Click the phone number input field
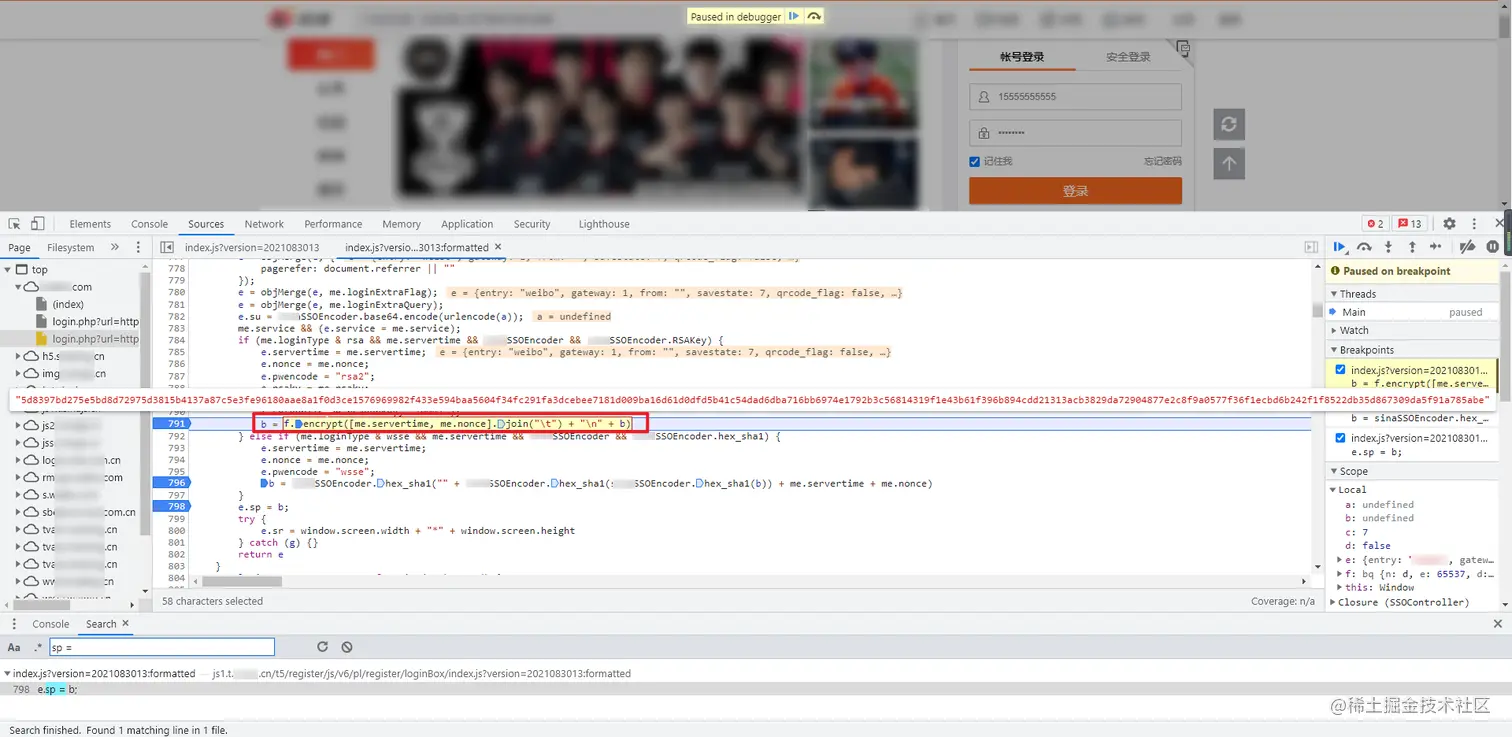This screenshot has width=1512, height=737. click(1075, 97)
